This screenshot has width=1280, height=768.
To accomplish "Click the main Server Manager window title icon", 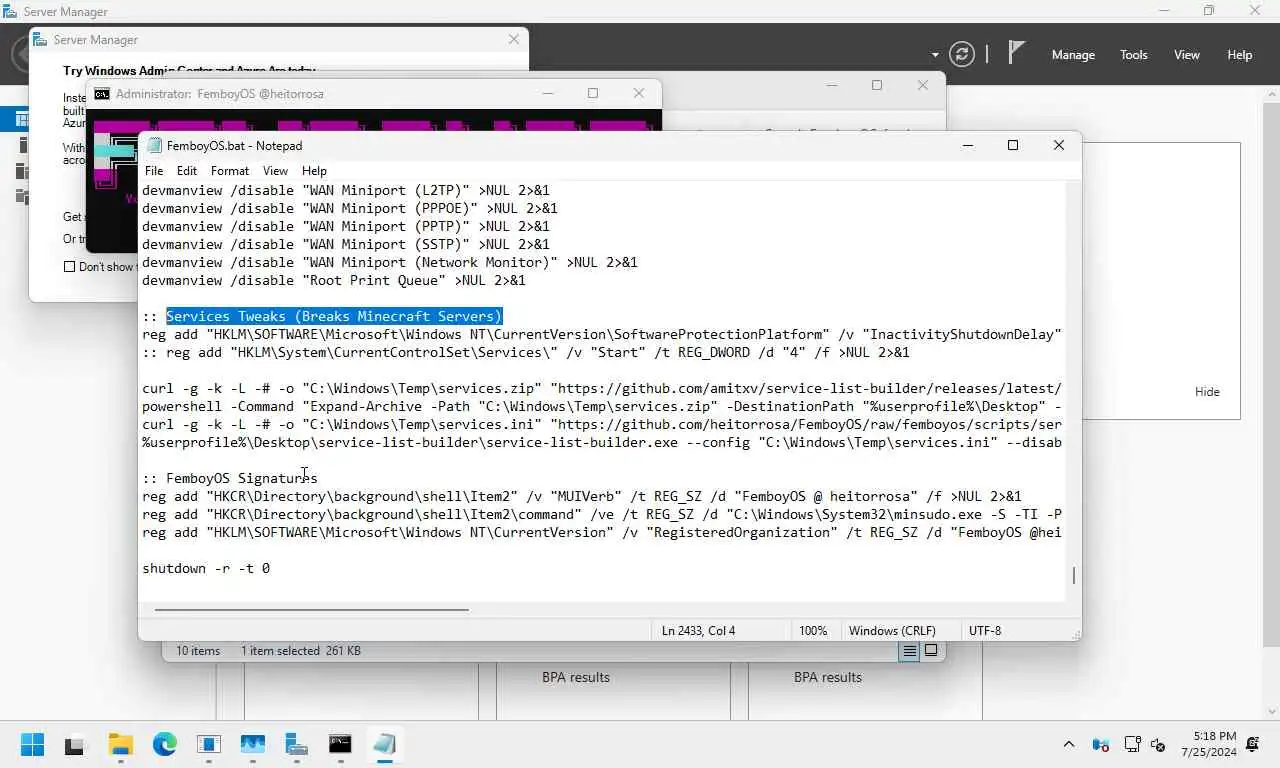I will click(x=9, y=12).
